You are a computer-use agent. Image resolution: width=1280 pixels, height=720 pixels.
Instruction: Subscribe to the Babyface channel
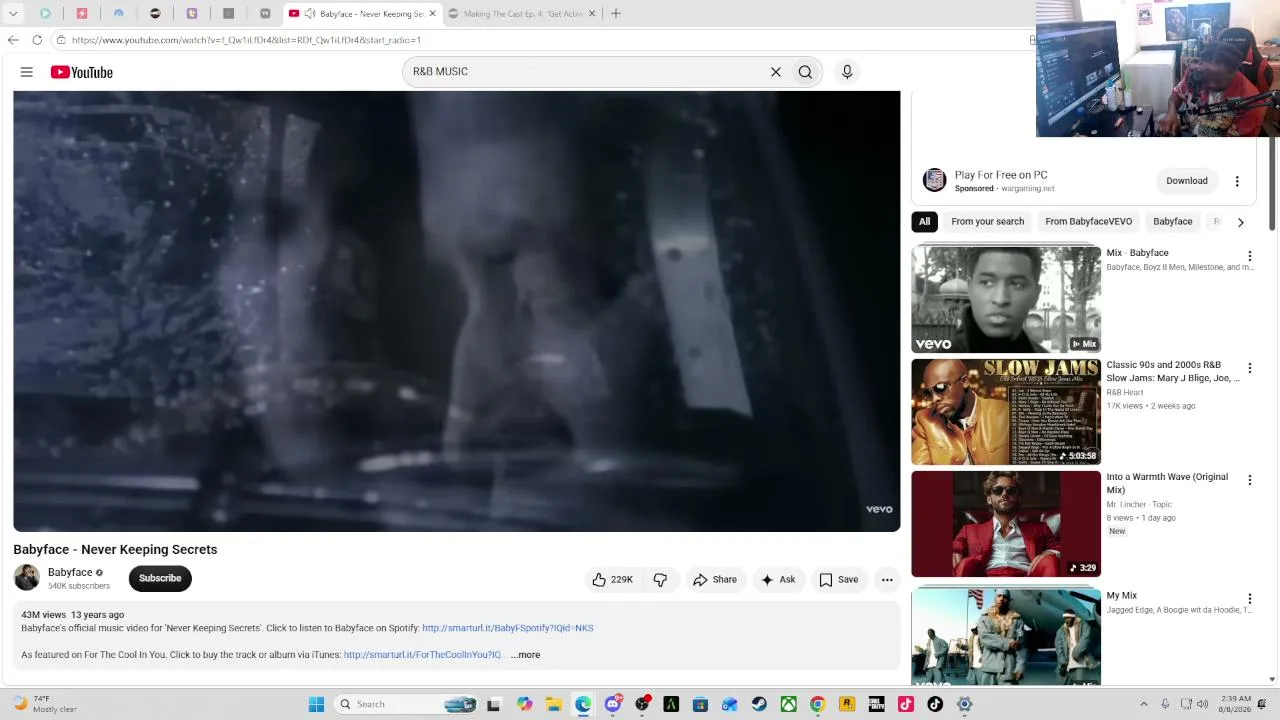160,578
